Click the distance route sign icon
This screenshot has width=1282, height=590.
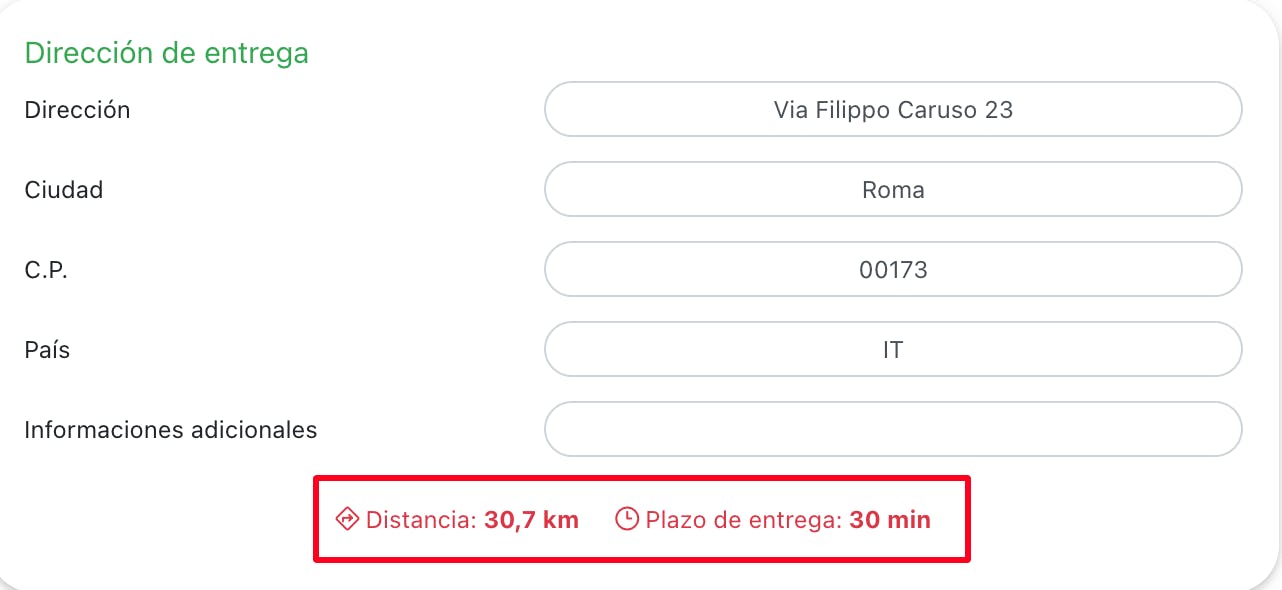coord(347,520)
